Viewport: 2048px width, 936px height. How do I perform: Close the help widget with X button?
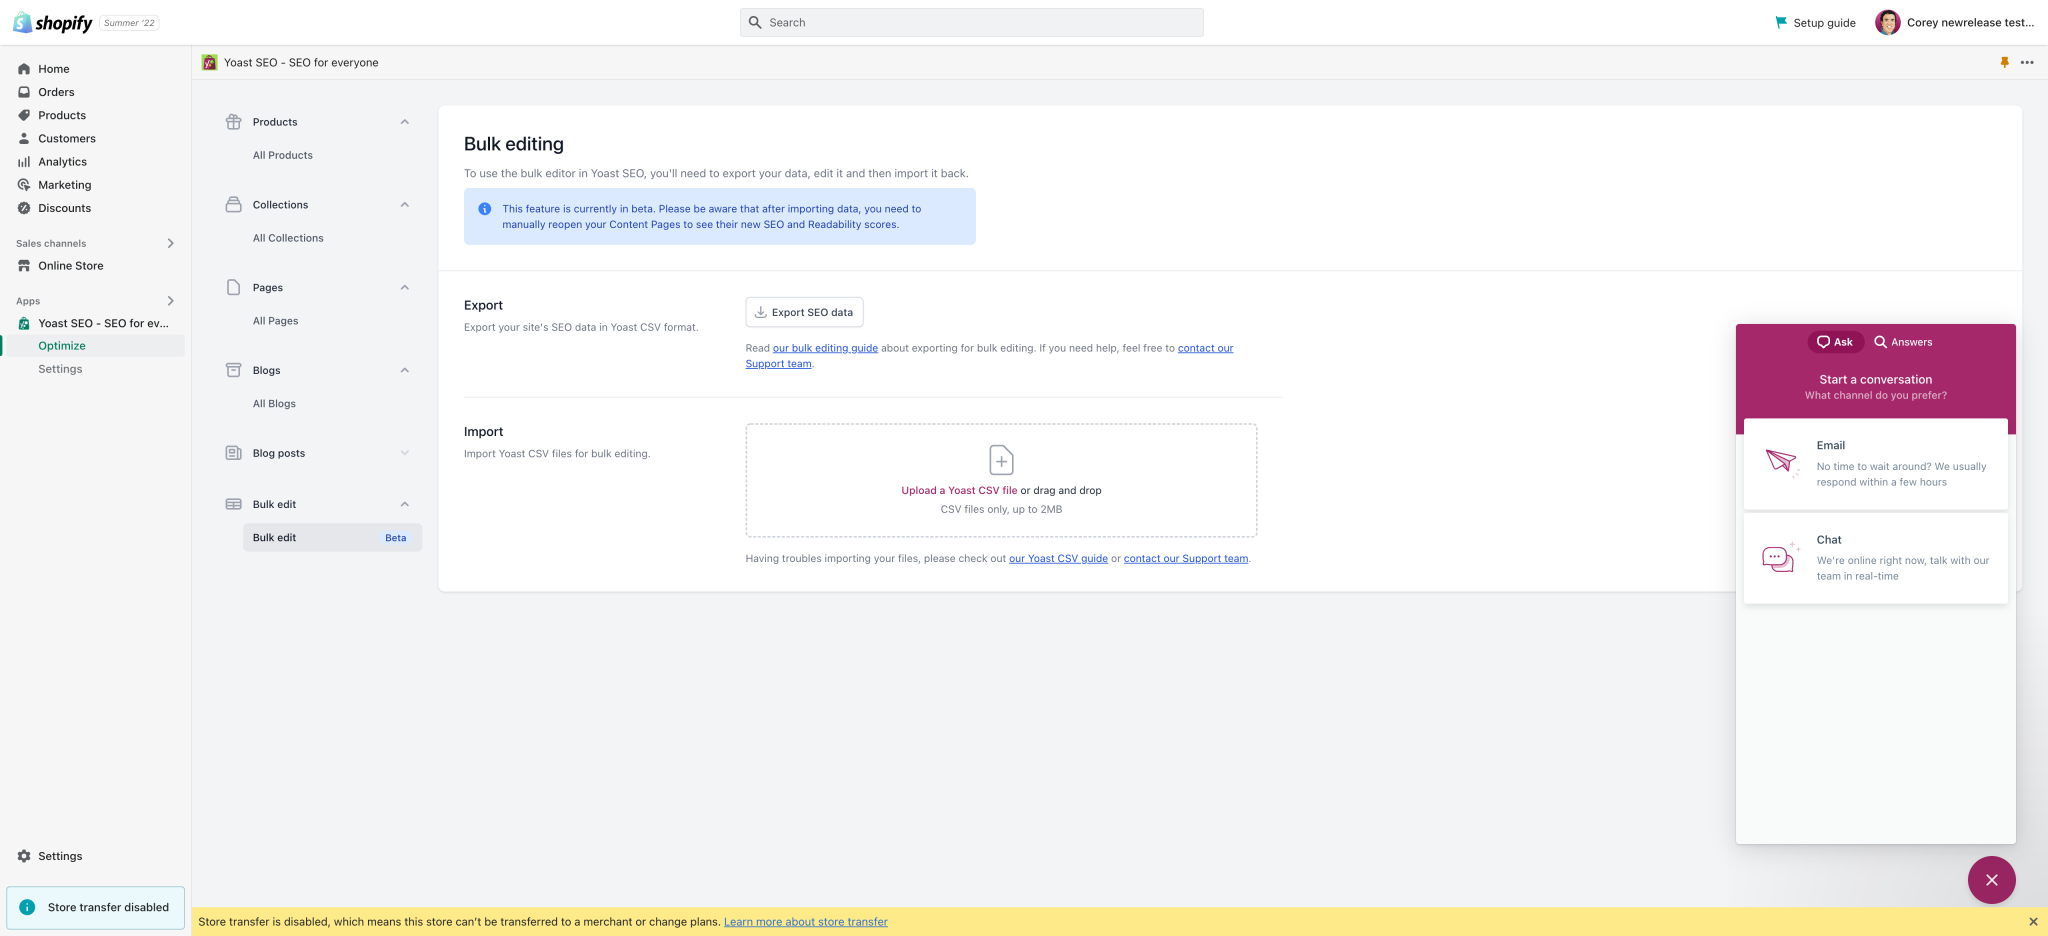pos(1992,880)
